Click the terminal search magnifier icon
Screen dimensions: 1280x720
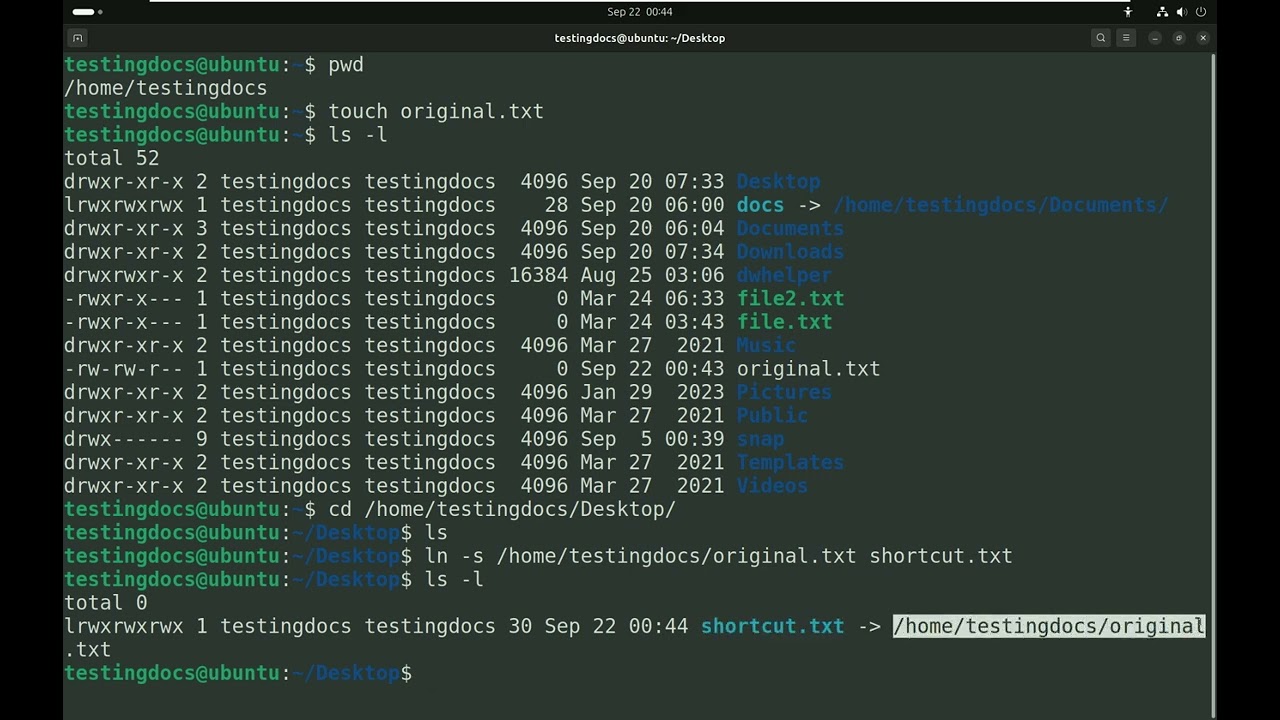1101,38
